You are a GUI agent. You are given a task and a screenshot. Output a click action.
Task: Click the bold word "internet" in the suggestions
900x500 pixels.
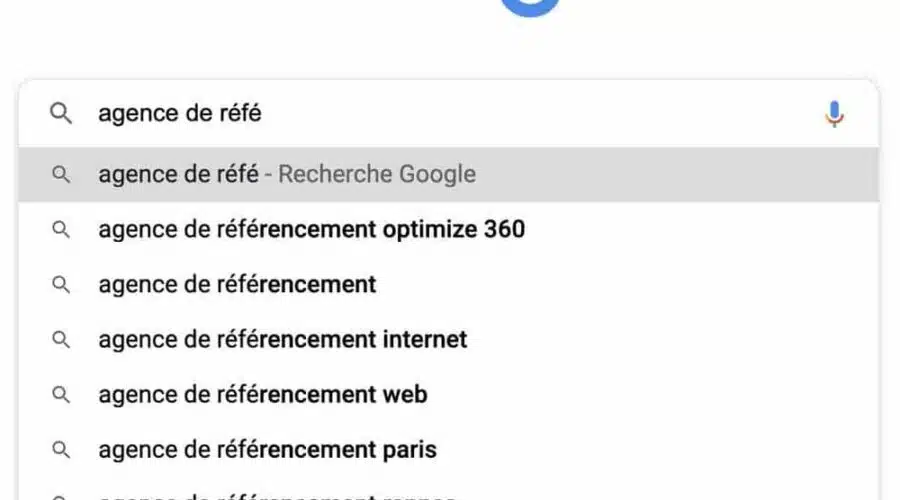425,340
